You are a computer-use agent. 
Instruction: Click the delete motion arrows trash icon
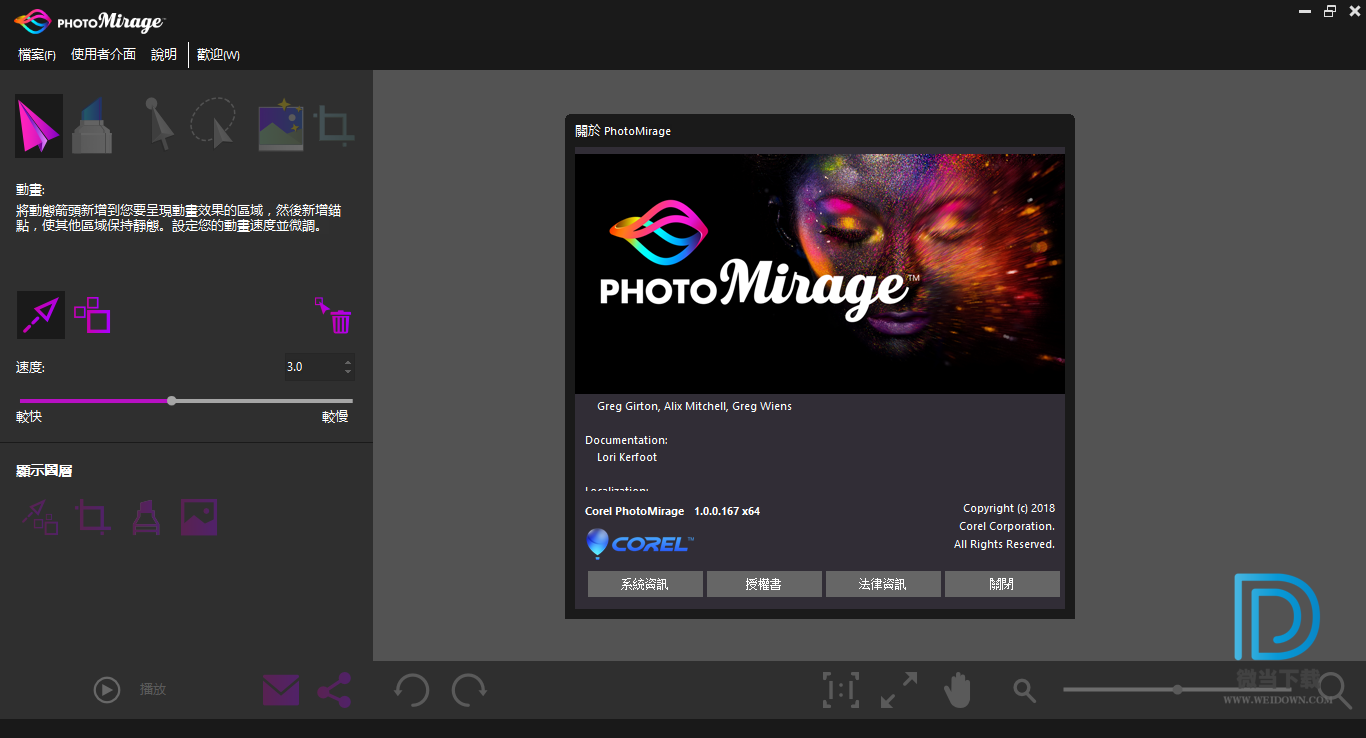click(334, 315)
